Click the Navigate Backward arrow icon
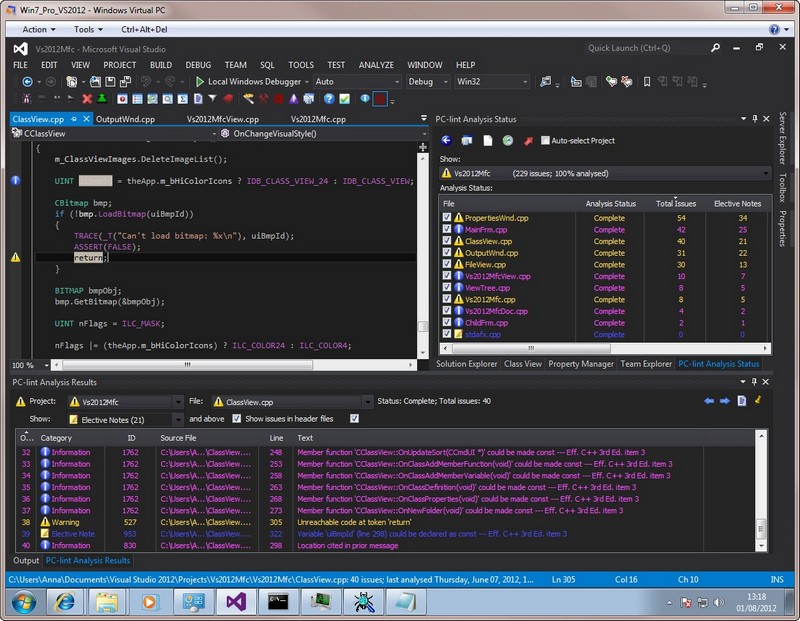Viewport: 800px width, 621px height. click(27, 82)
